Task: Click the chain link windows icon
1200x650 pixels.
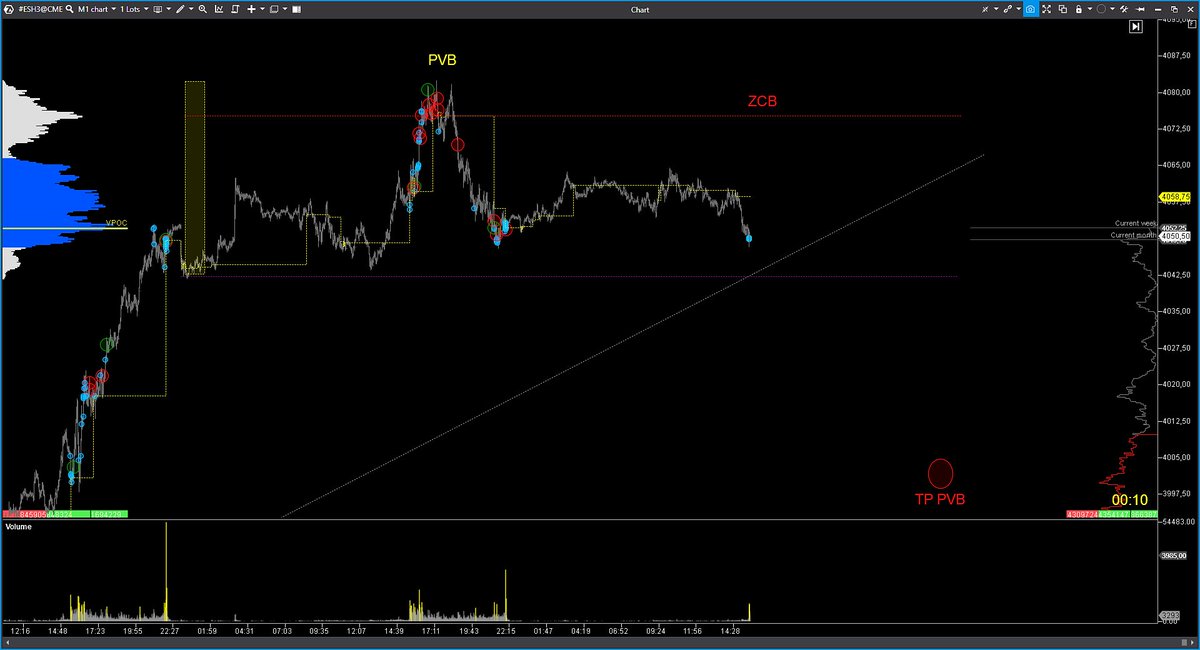Action: [x=1007, y=9]
